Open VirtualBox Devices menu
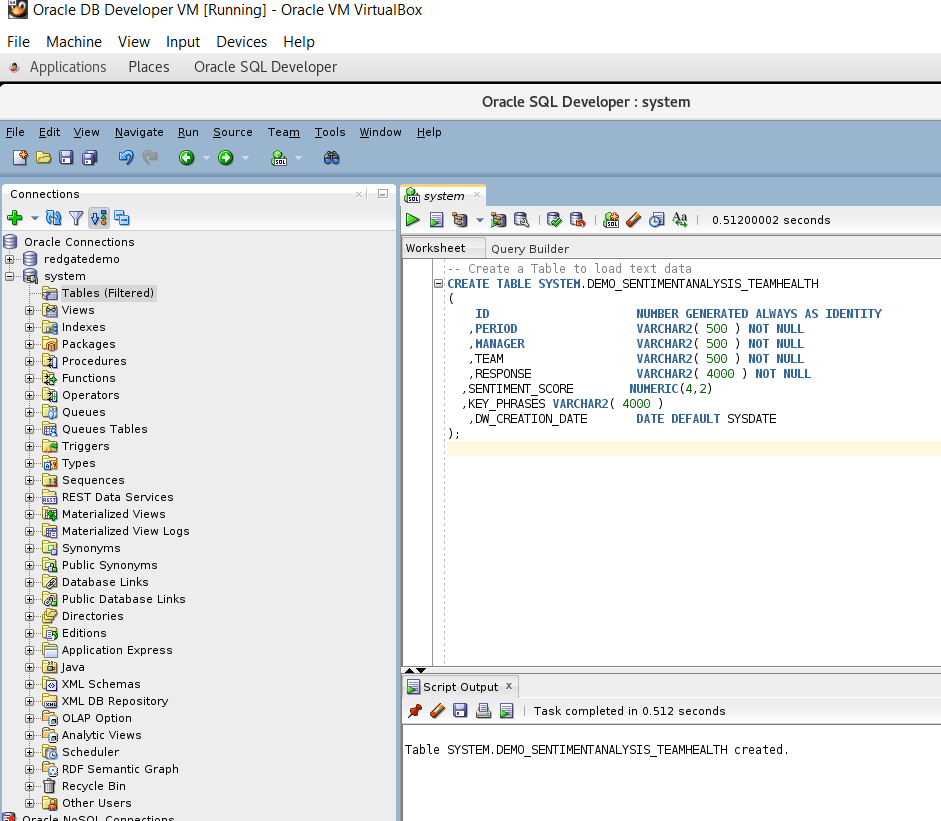This screenshot has height=821, width=941. [x=241, y=42]
